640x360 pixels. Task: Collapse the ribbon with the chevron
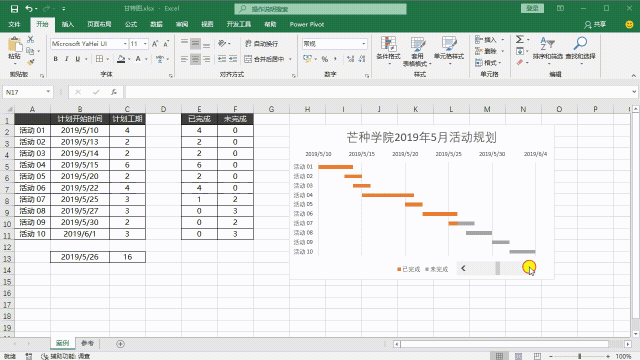[x=633, y=76]
